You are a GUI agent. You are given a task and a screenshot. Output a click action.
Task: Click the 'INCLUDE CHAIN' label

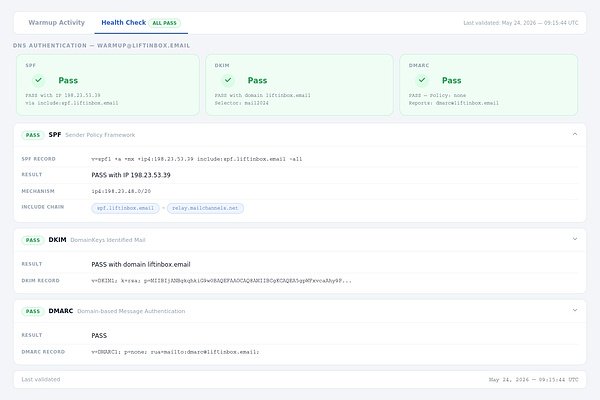point(43,207)
